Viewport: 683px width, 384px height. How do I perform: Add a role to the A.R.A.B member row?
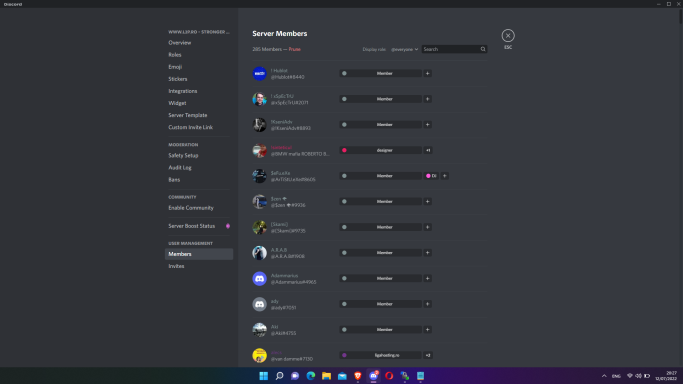(427, 253)
